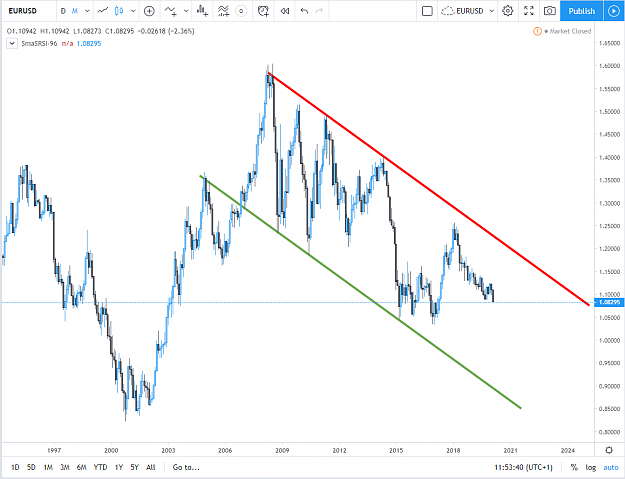The image size is (625, 479).
Task: Select the line chart style icon
Action: tap(103, 11)
